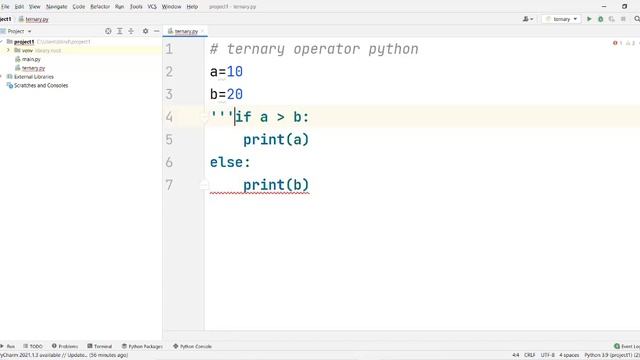This screenshot has width=640, height=360.
Task: Open the Event Log button
Action: (627, 346)
